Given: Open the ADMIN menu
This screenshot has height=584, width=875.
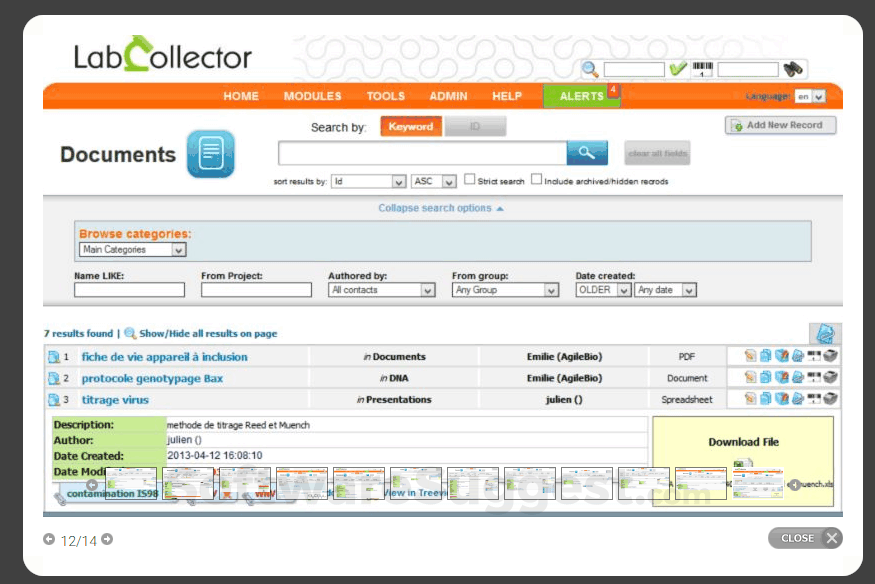Looking at the screenshot, I should 448,96.
